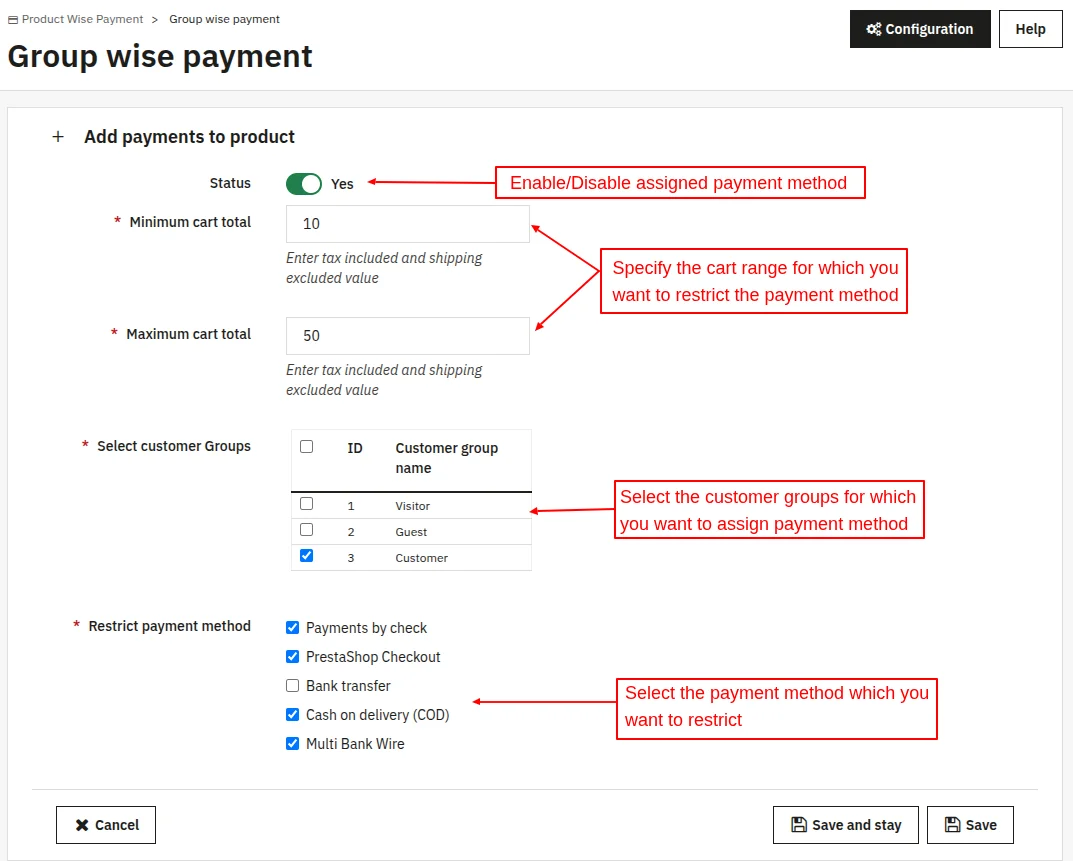
Task: Tick the select-all customer groups checkbox
Action: 307,447
